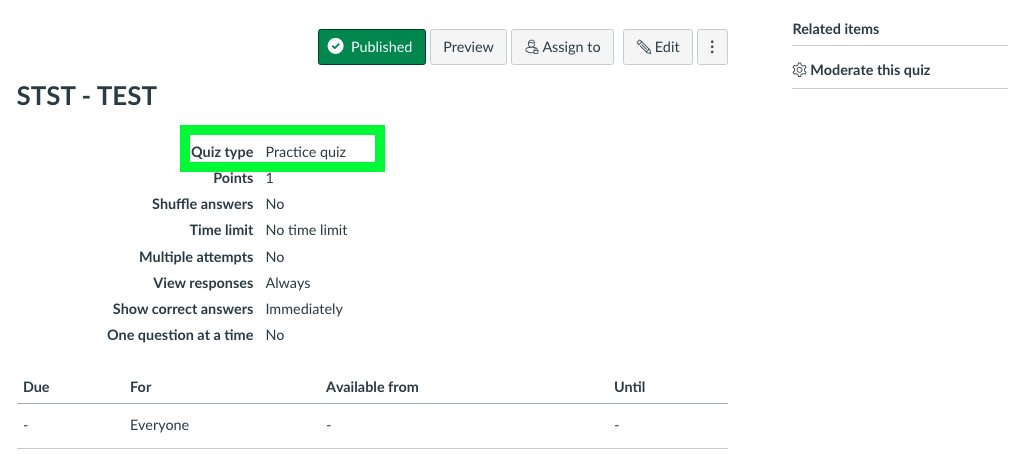Click the pencil icon on Edit button
Screen dimensions: 1032x454
[x=644, y=47]
